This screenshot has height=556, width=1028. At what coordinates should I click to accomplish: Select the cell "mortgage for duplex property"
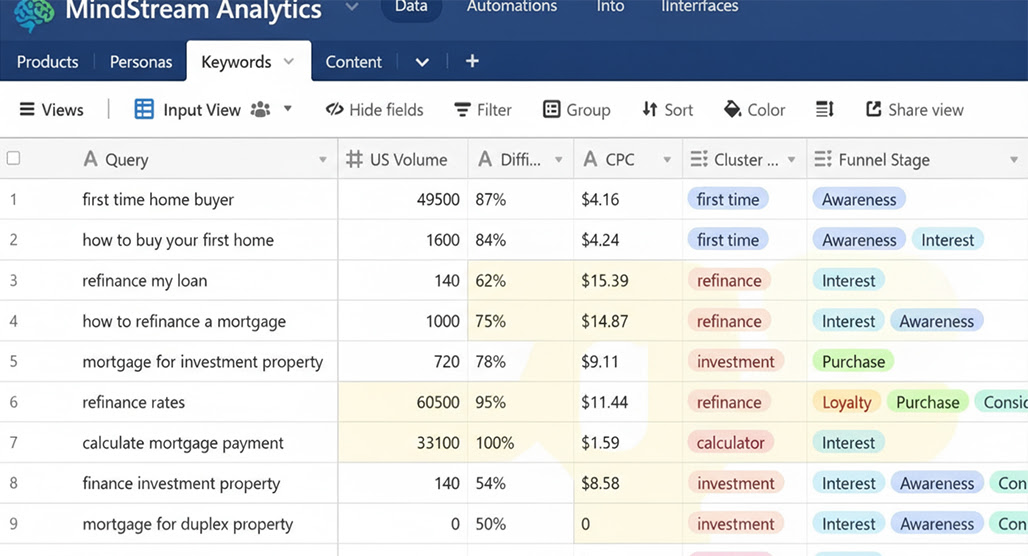(188, 525)
